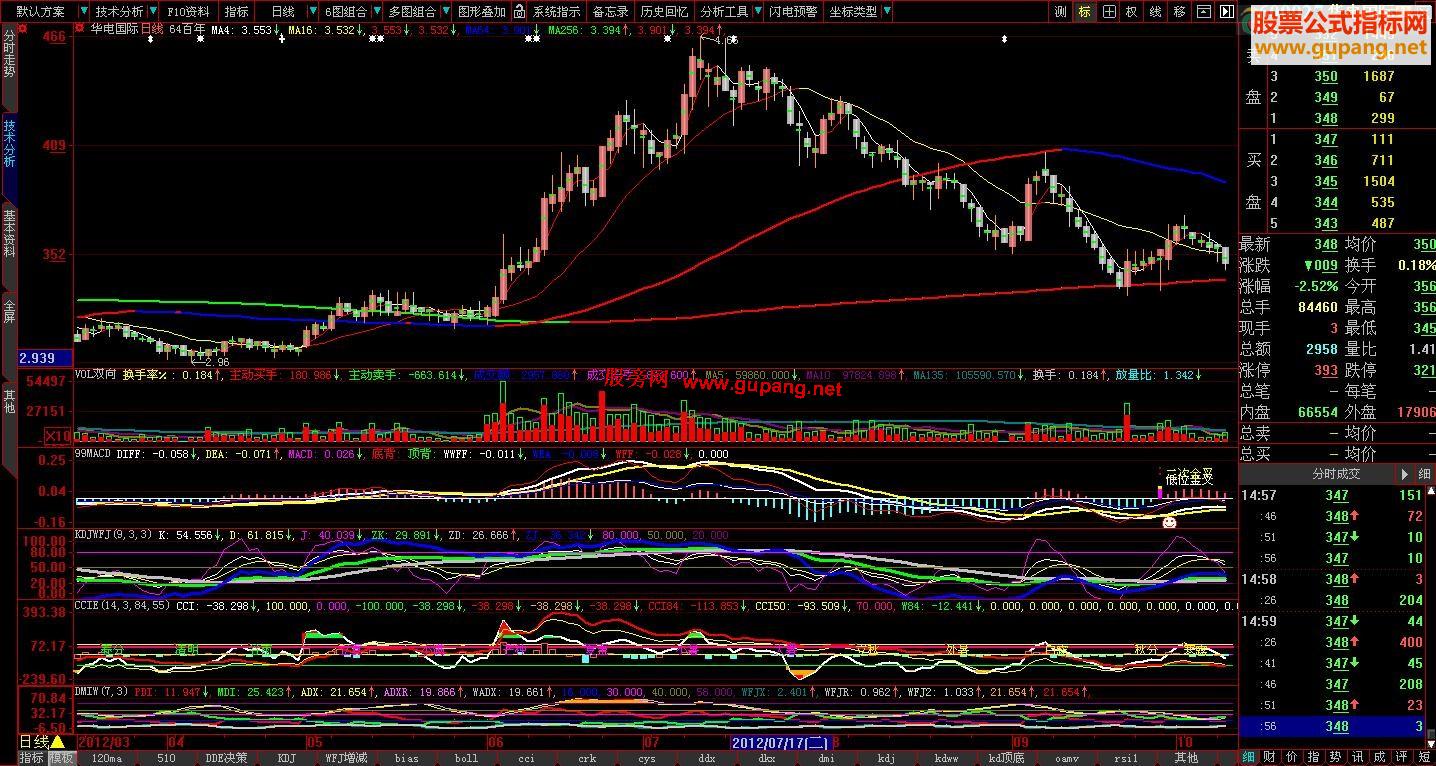Open the 日线 period selector

coord(283,12)
